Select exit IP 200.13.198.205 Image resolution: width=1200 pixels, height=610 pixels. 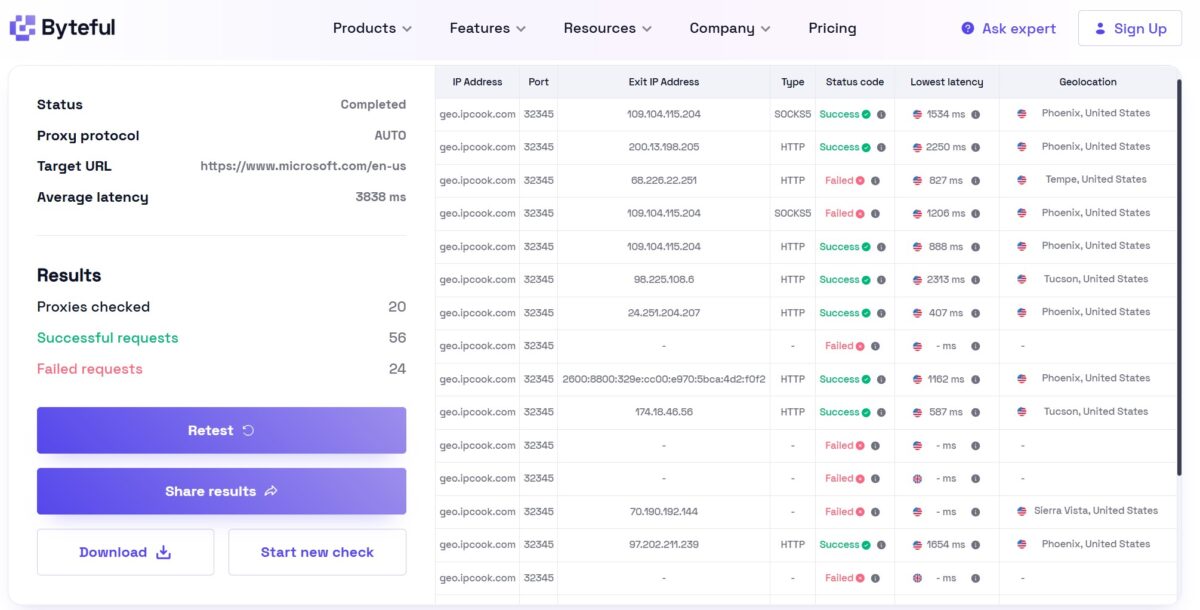click(x=664, y=147)
